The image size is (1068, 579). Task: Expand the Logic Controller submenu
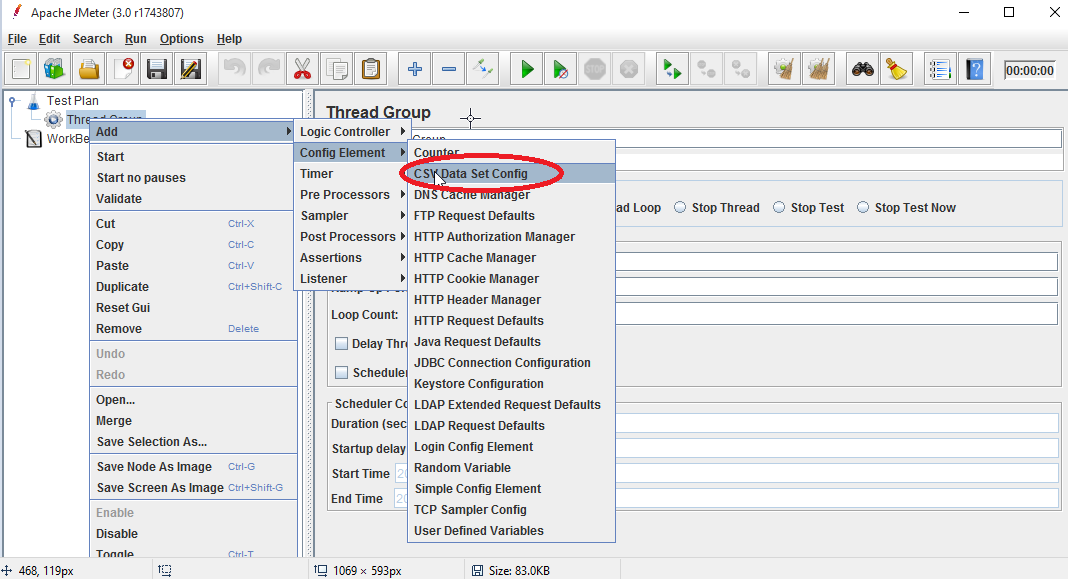351,131
